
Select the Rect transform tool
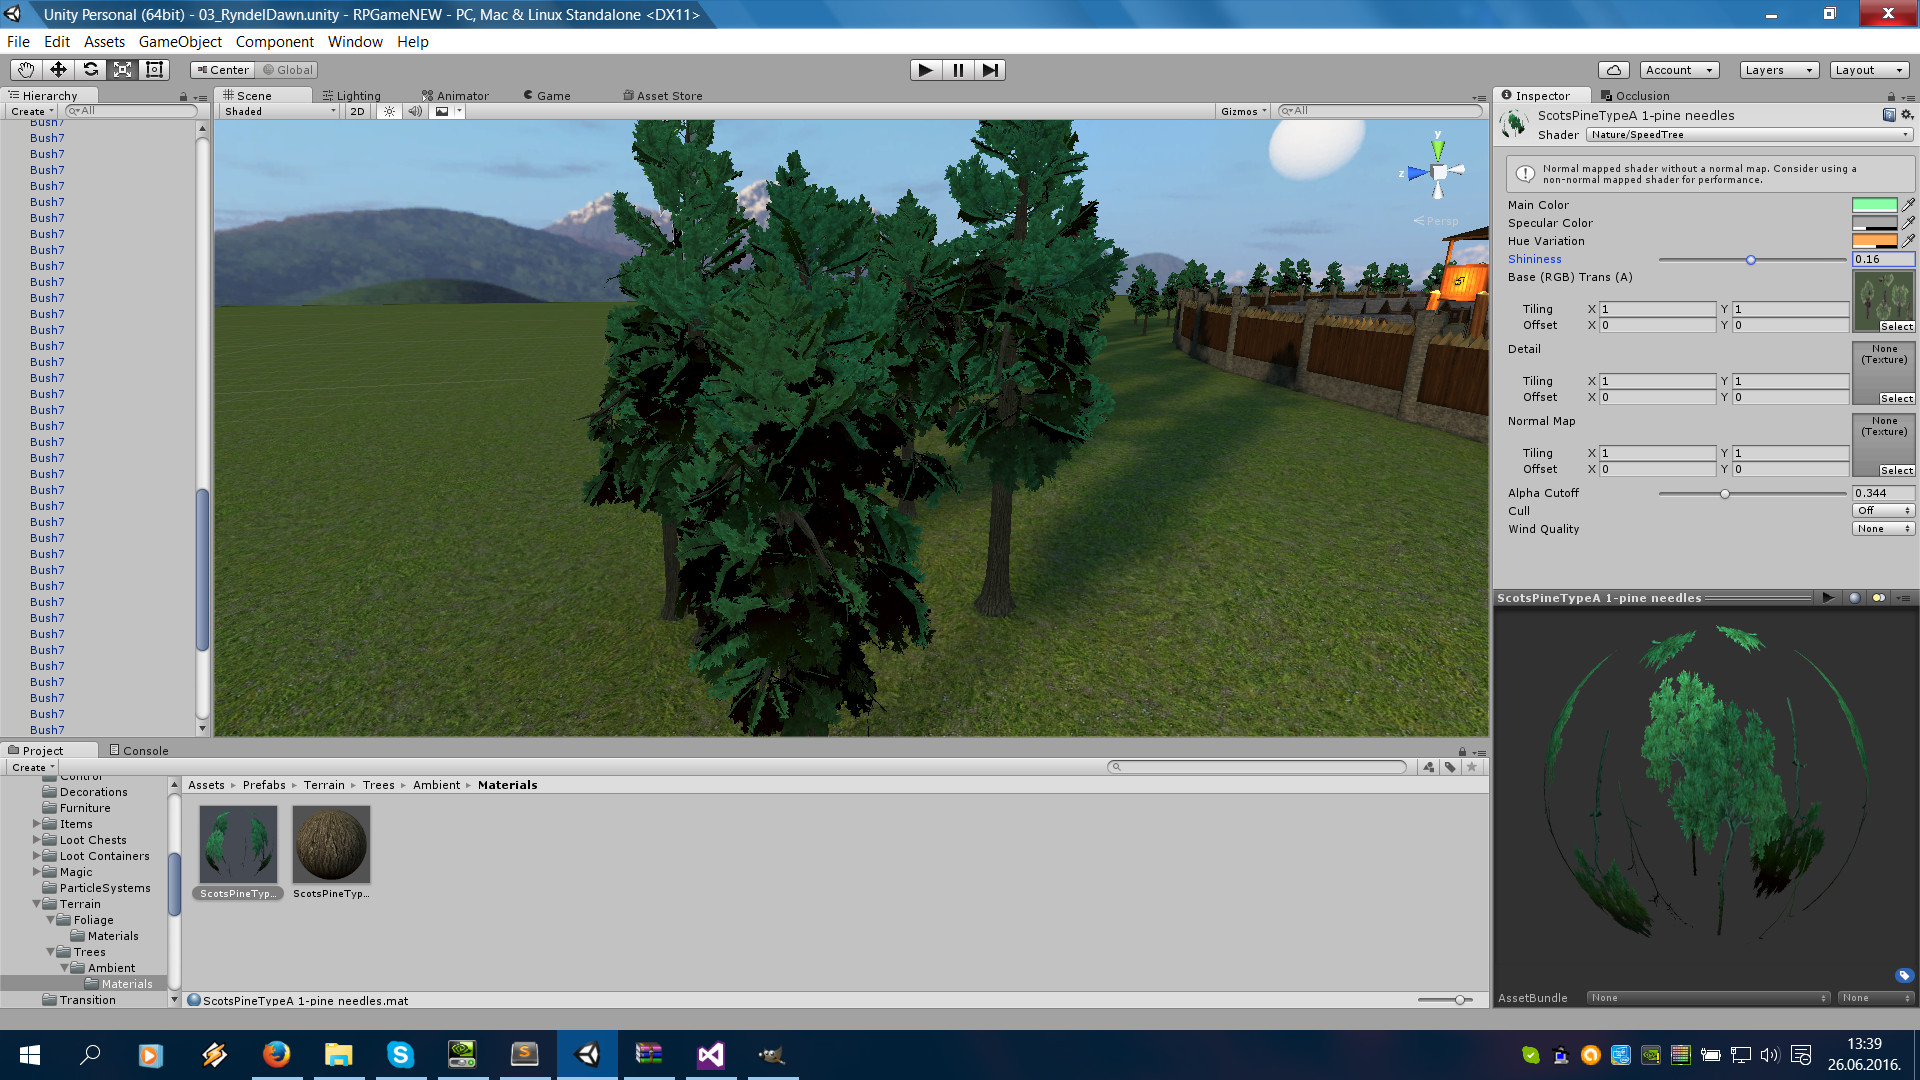(154, 69)
